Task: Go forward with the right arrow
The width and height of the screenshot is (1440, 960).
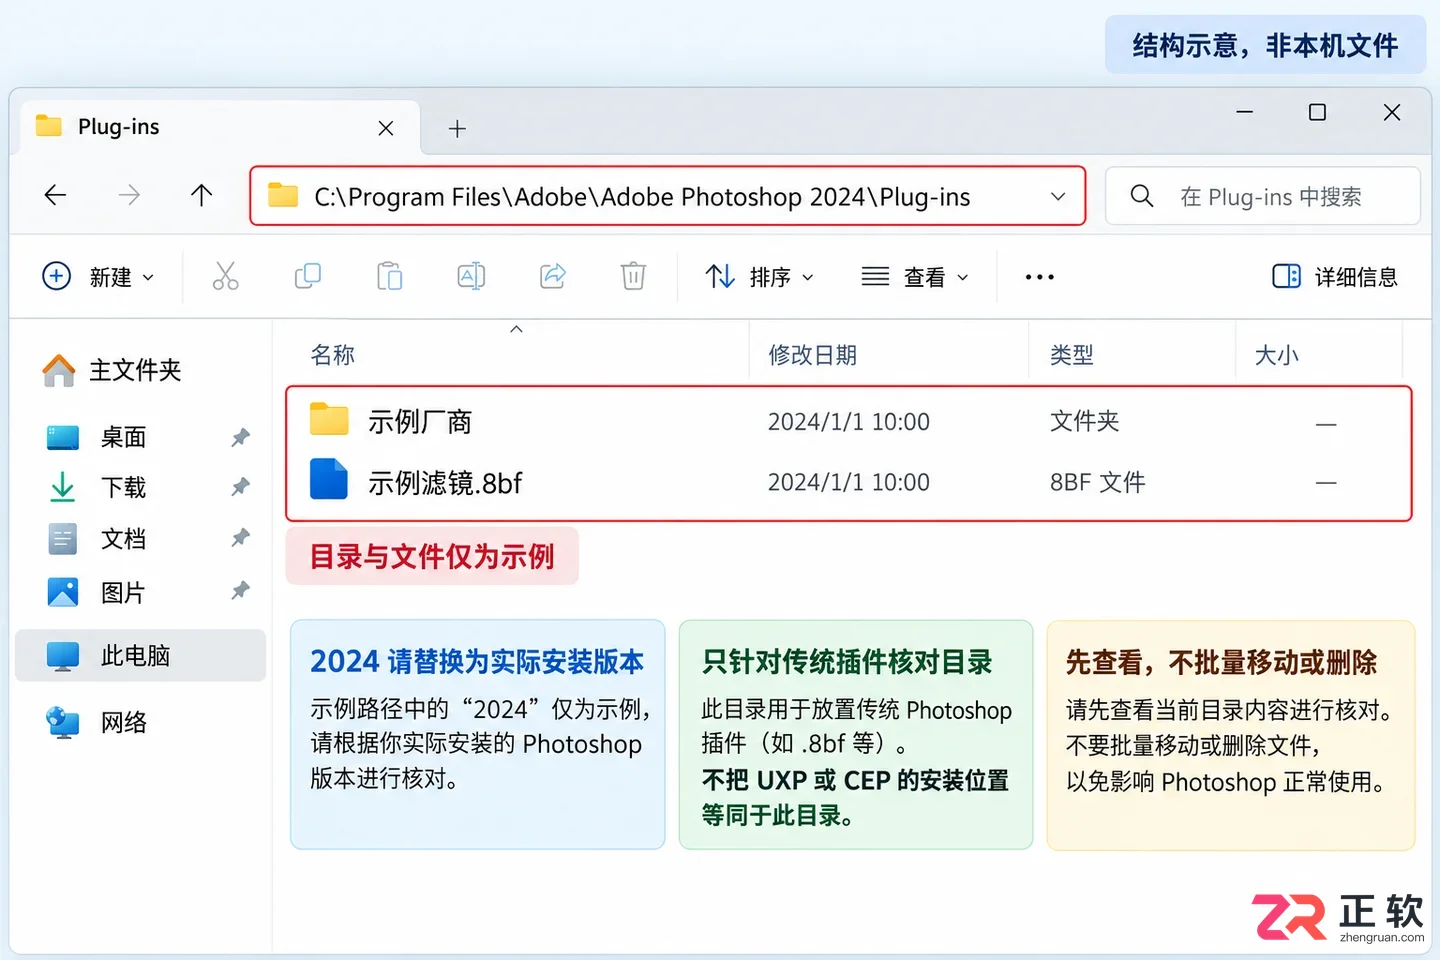Action: tap(129, 195)
